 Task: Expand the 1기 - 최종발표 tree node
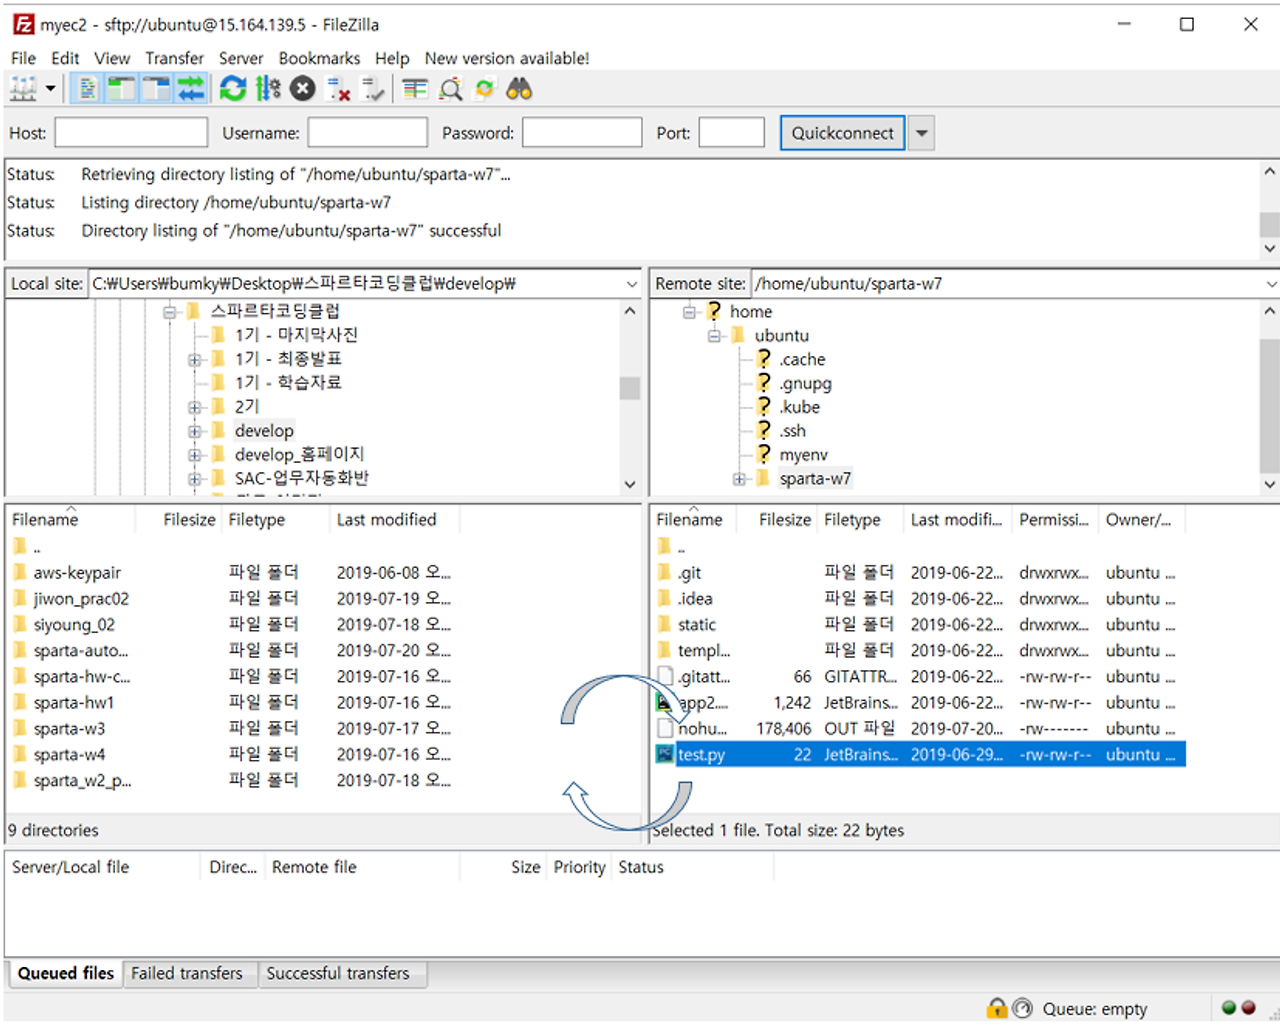click(195, 359)
